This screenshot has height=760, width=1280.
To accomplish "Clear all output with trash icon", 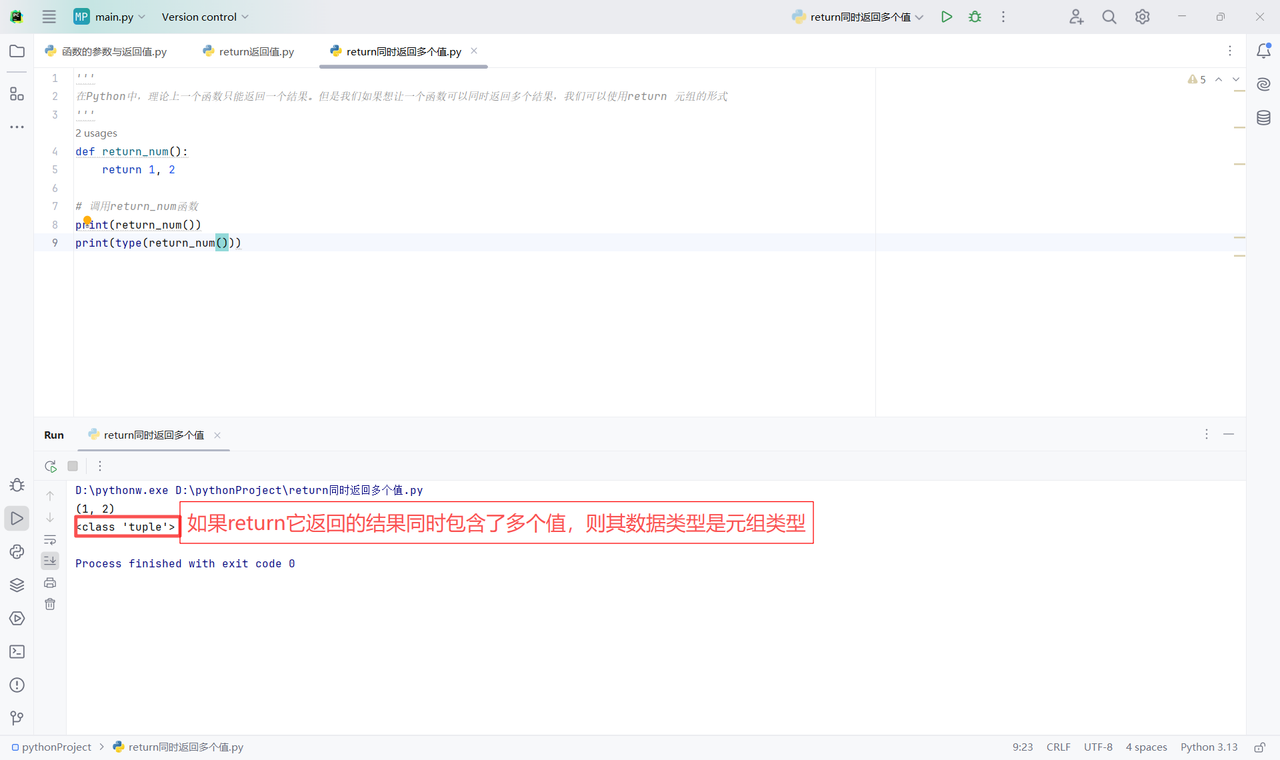I will [49, 604].
